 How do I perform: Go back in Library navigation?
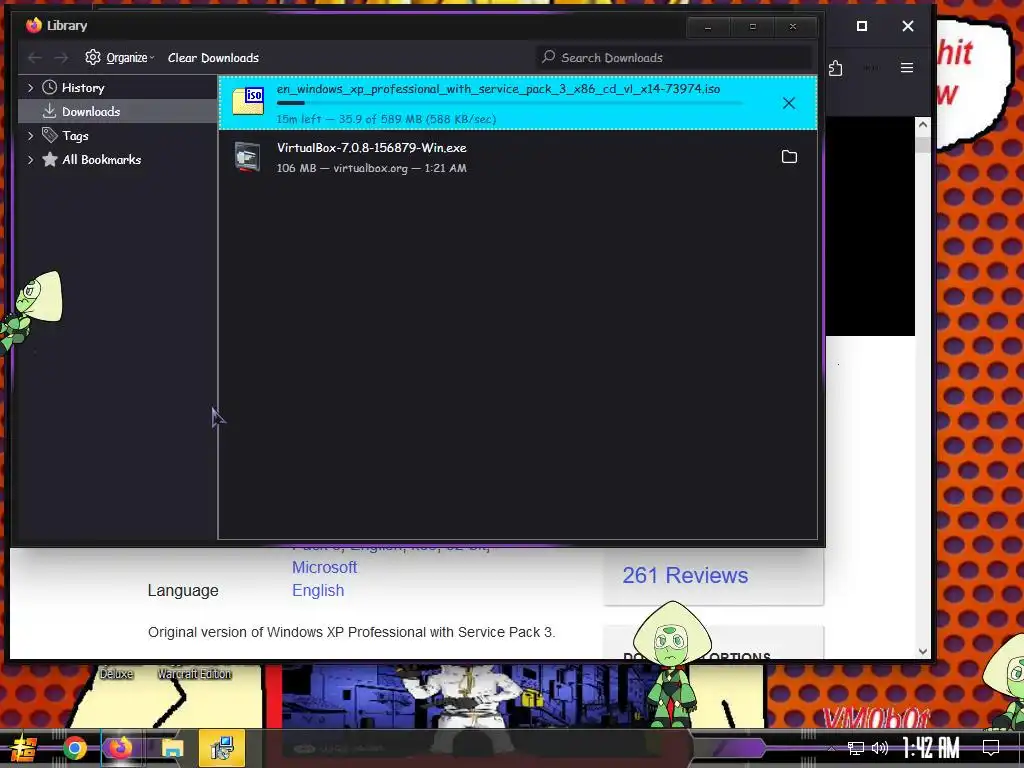point(35,58)
